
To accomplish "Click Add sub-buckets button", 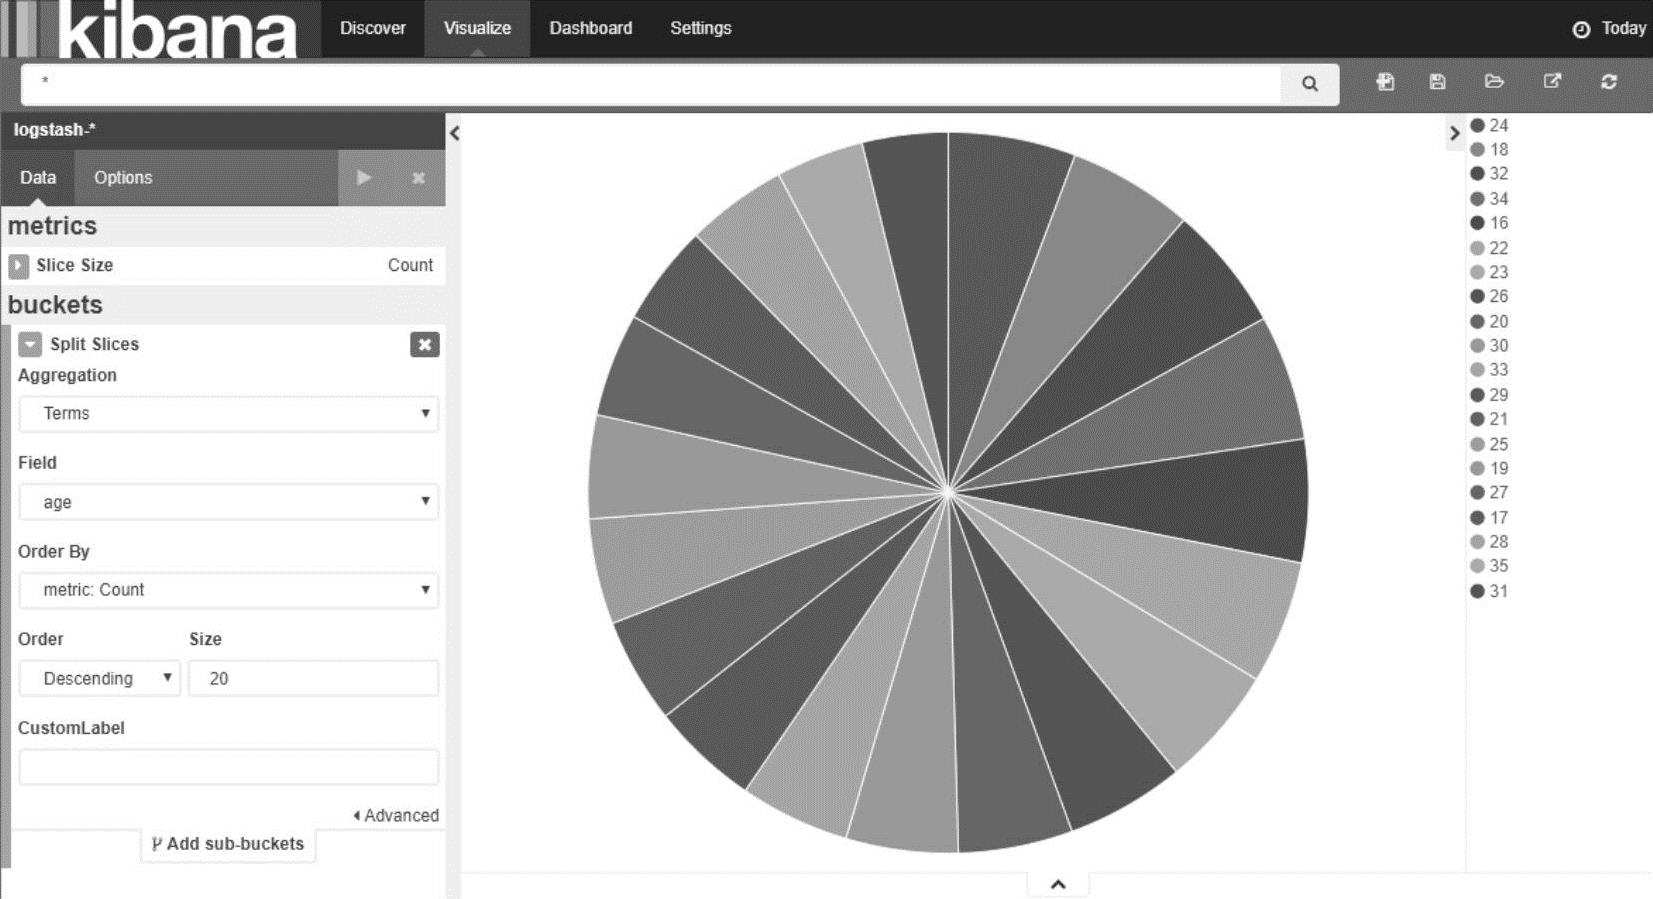I will pyautogui.click(x=228, y=844).
